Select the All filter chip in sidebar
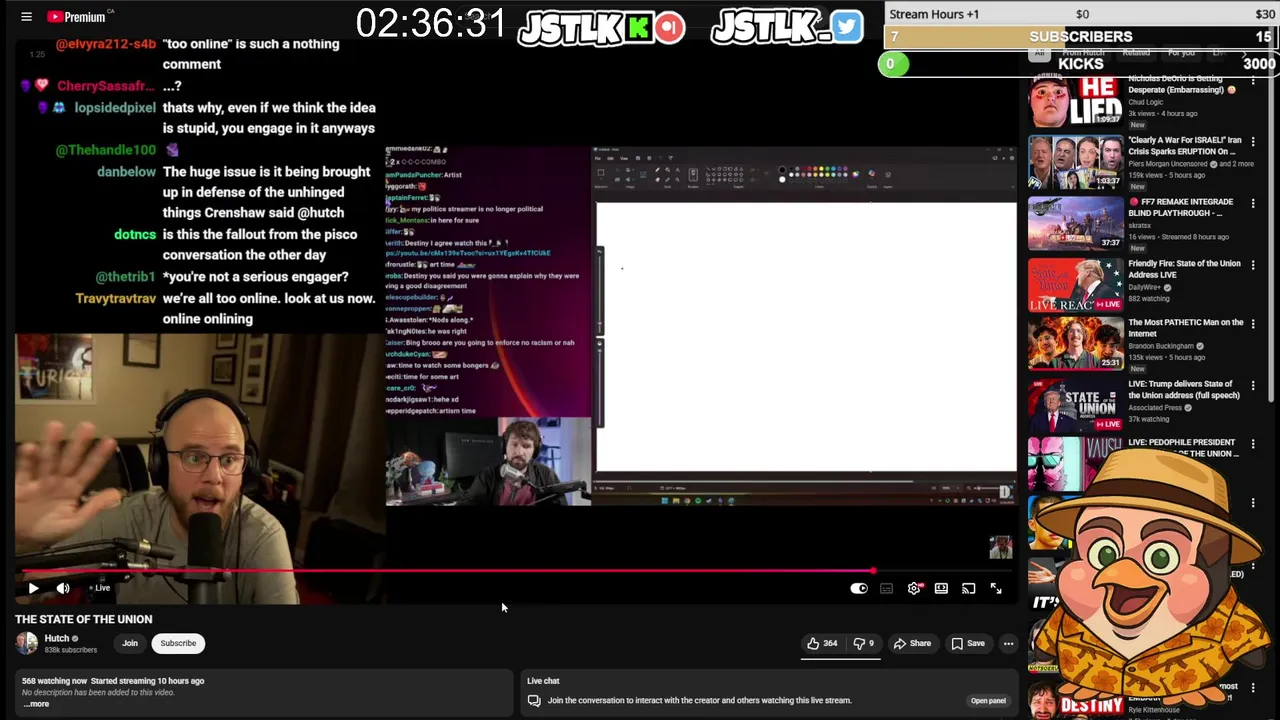The image size is (1280, 720). click(1040, 52)
